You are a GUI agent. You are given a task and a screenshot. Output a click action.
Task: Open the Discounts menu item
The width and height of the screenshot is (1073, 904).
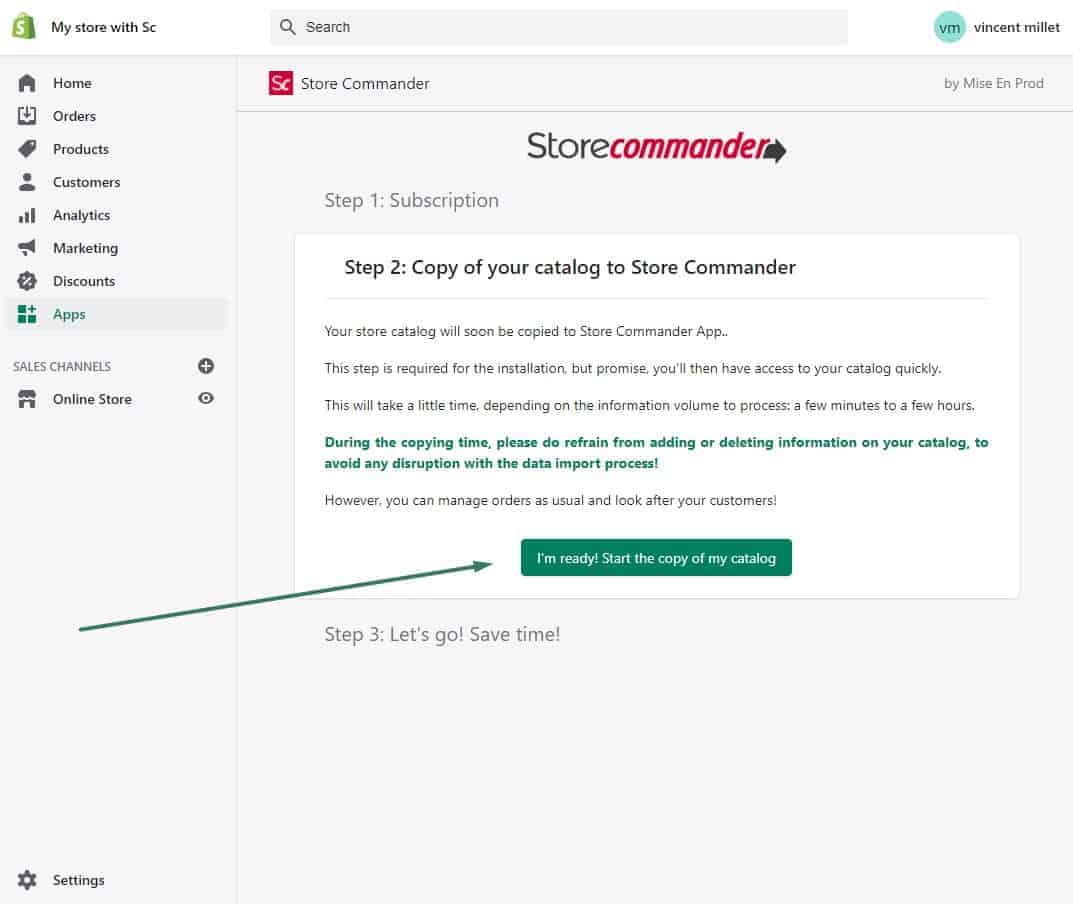[x=116, y=281]
